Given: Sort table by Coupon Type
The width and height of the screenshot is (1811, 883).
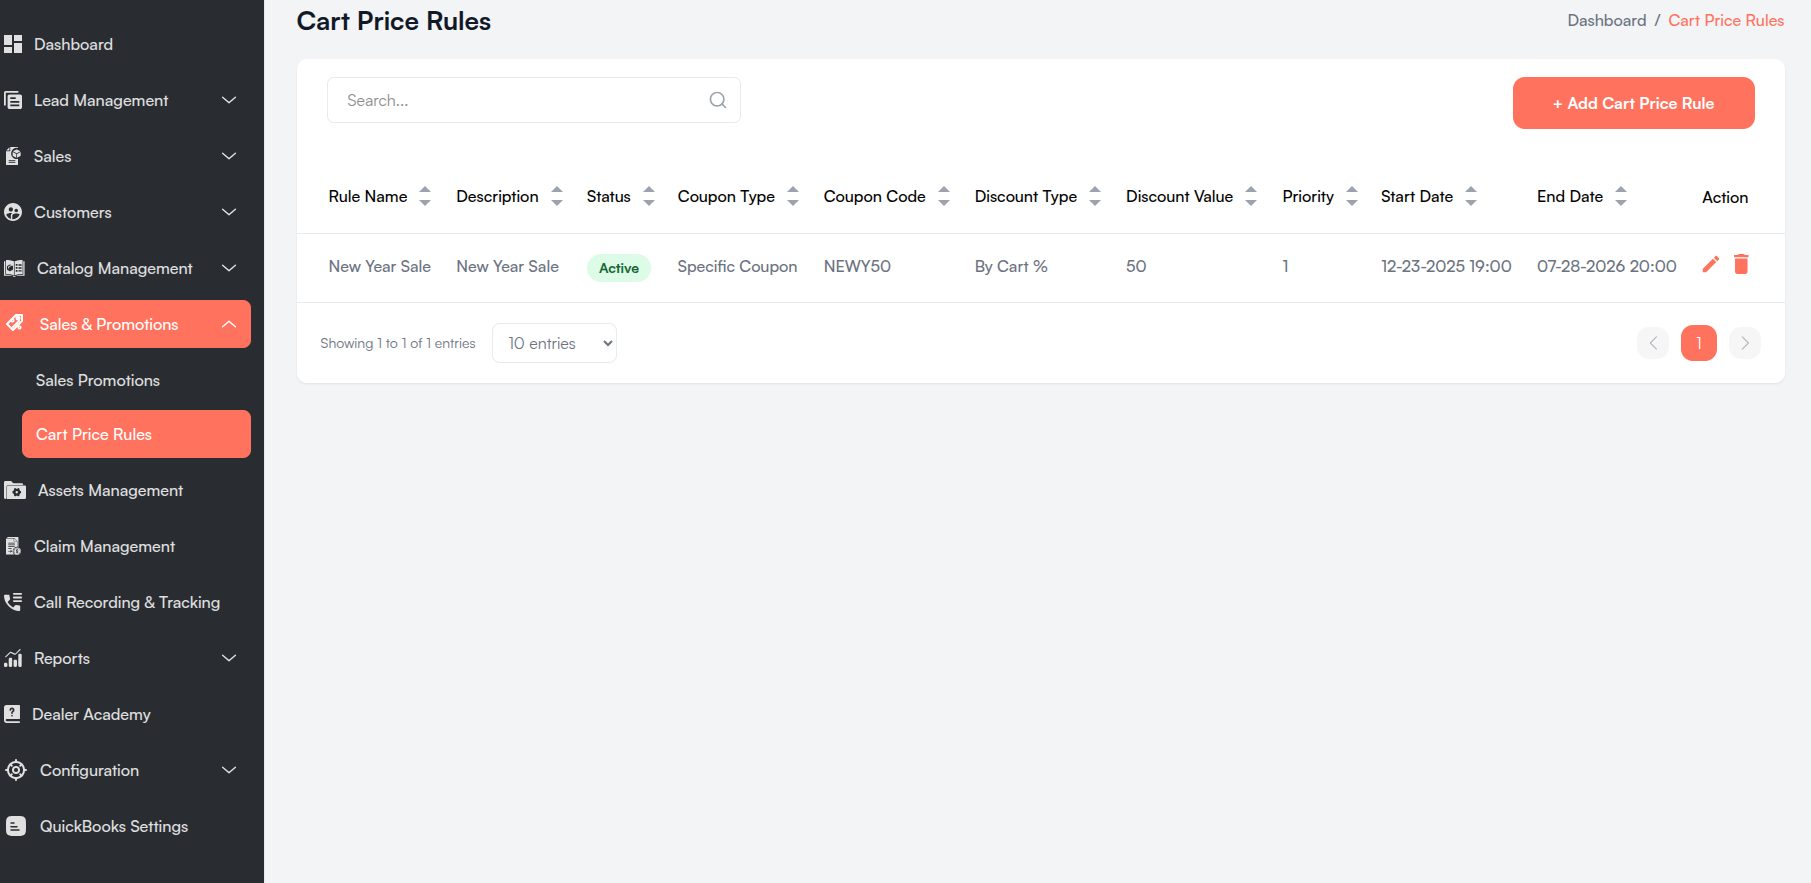Looking at the screenshot, I should click(x=793, y=196).
